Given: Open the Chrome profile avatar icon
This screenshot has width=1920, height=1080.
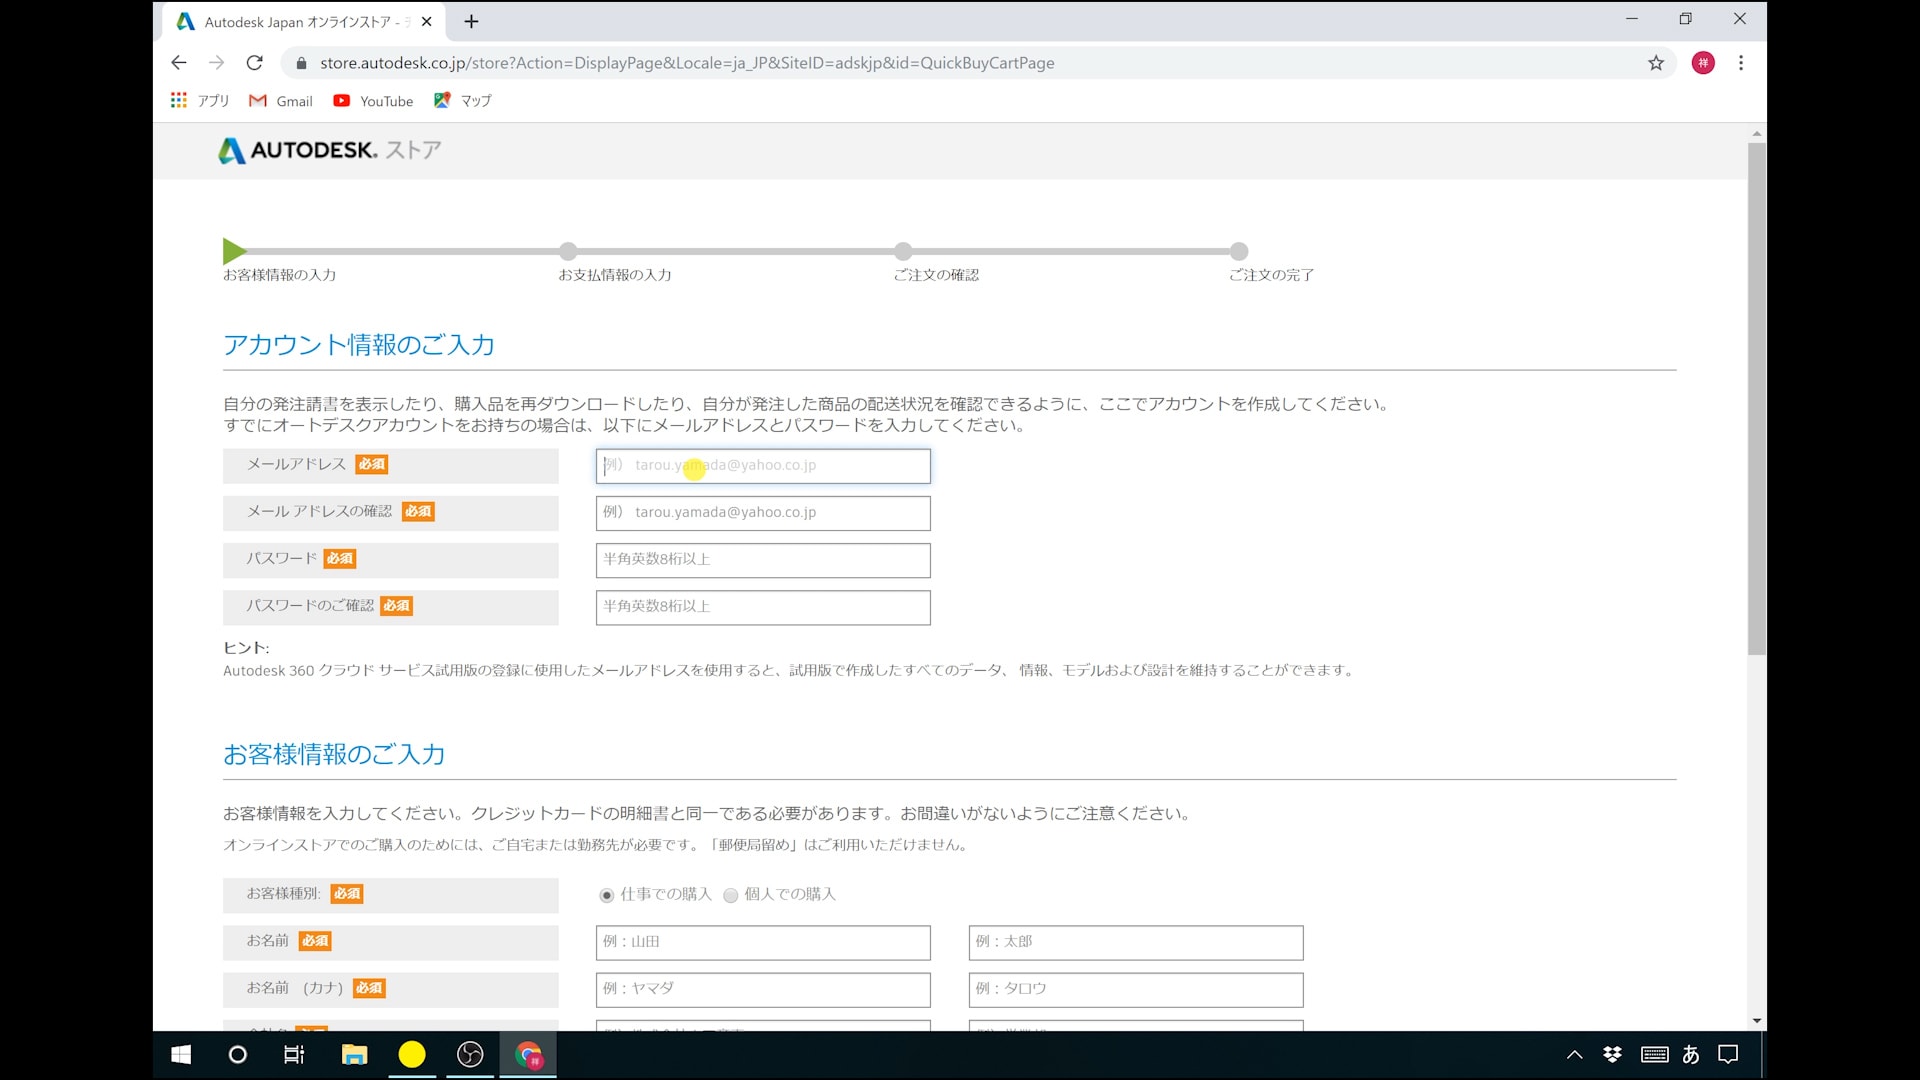Looking at the screenshot, I should (1703, 63).
